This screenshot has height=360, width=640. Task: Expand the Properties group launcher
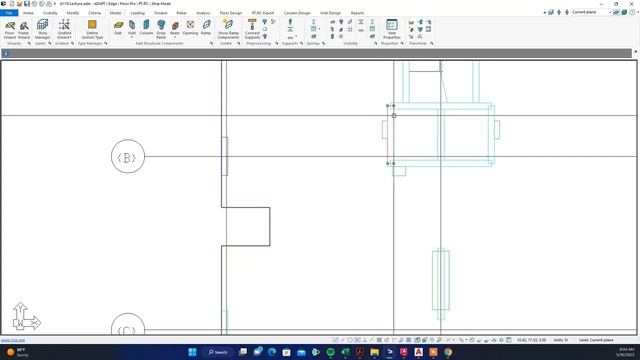tap(402, 43)
